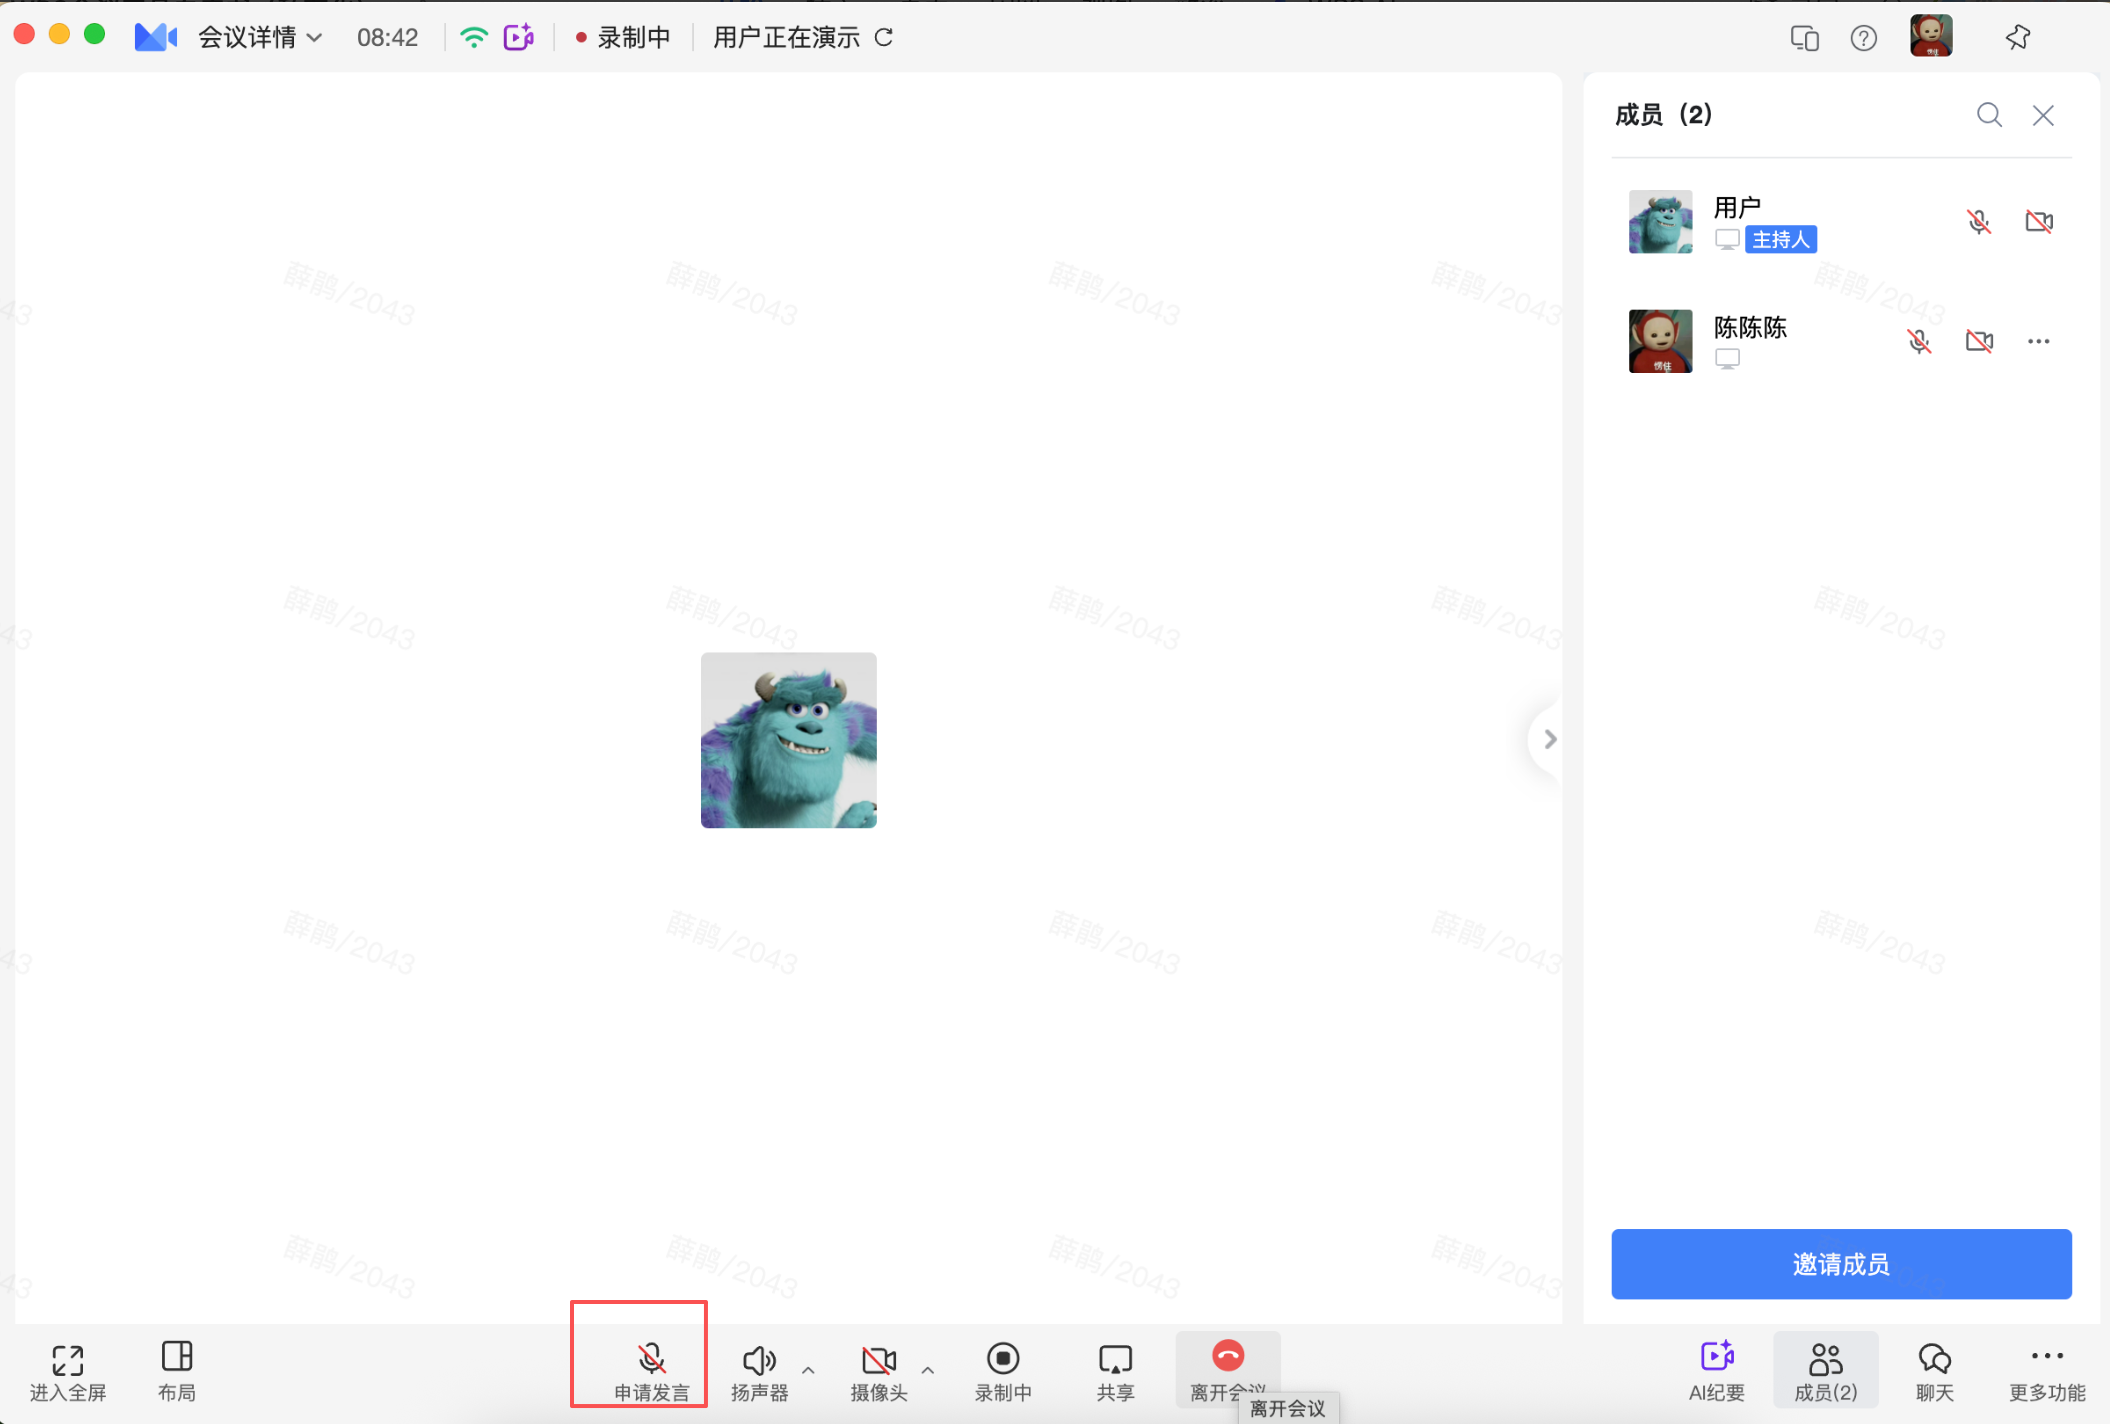Enter full screen via 进入全屏
This screenshot has height=1424, width=2110.
67,1371
